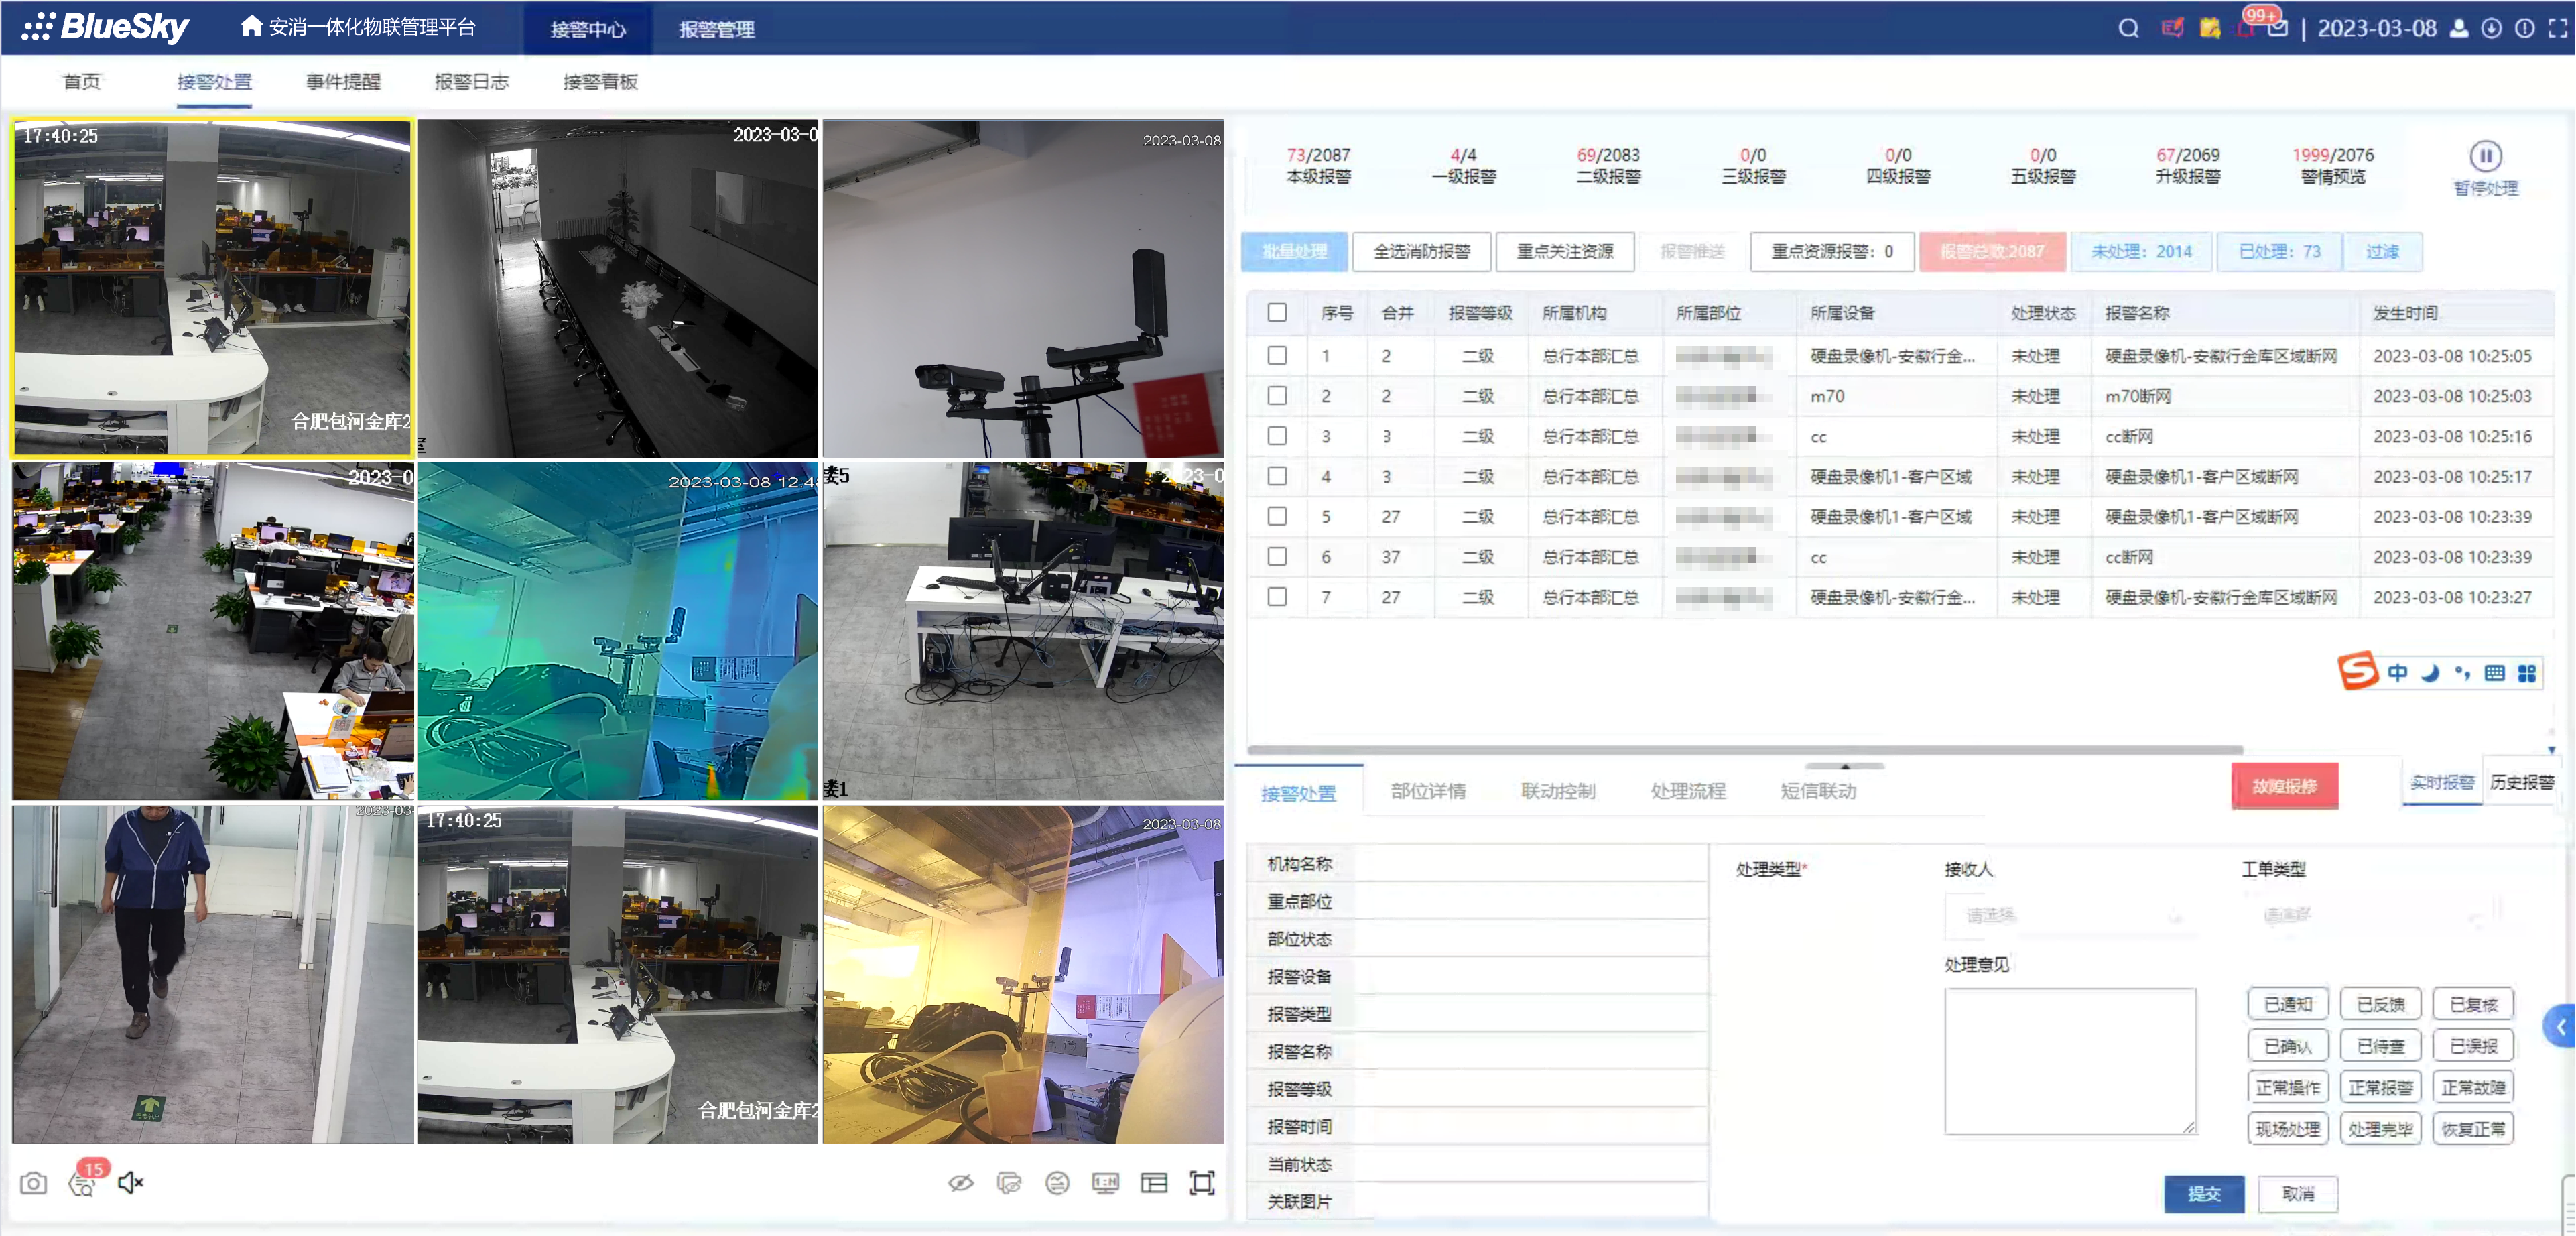Click the 暂停处理 pause icon
This screenshot has height=1236, width=2576.
pyautogui.click(x=2485, y=156)
